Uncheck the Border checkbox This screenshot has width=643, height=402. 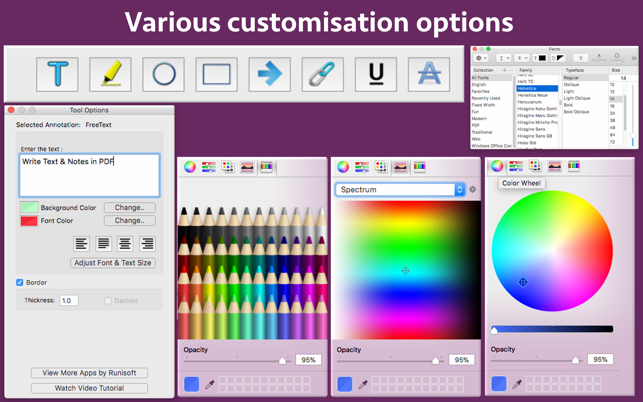click(x=20, y=283)
